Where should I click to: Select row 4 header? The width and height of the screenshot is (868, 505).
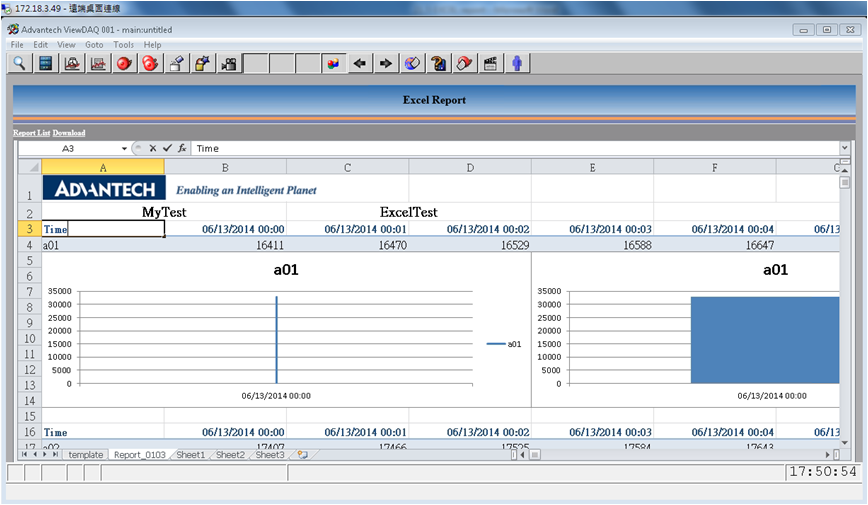click(30, 245)
